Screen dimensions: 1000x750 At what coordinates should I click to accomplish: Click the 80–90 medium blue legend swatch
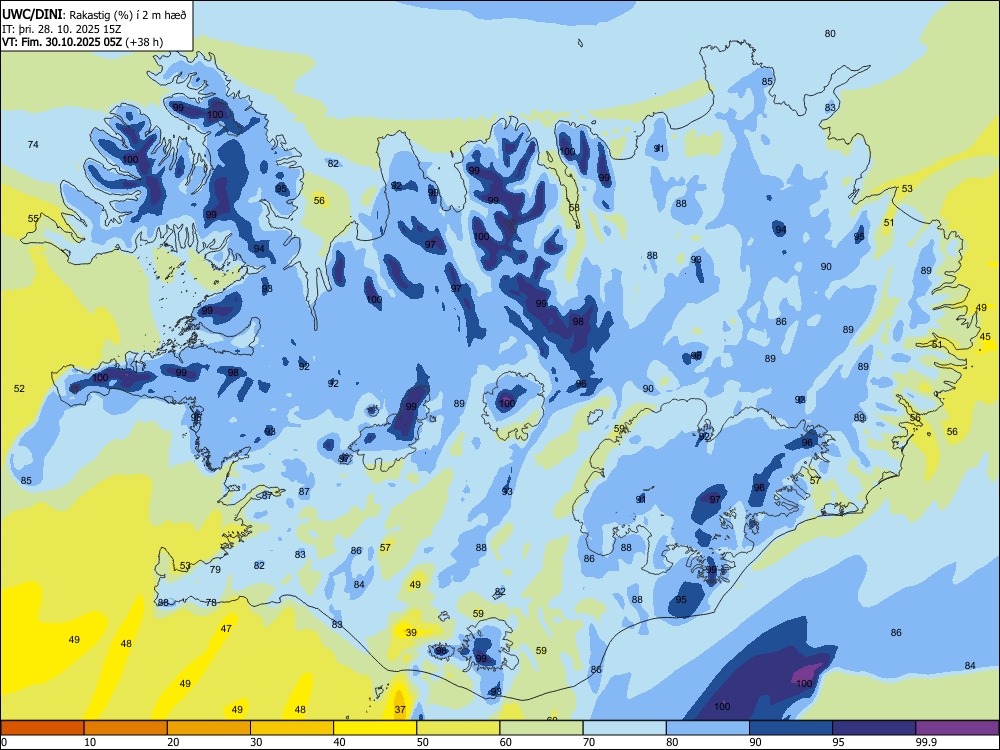[707, 728]
